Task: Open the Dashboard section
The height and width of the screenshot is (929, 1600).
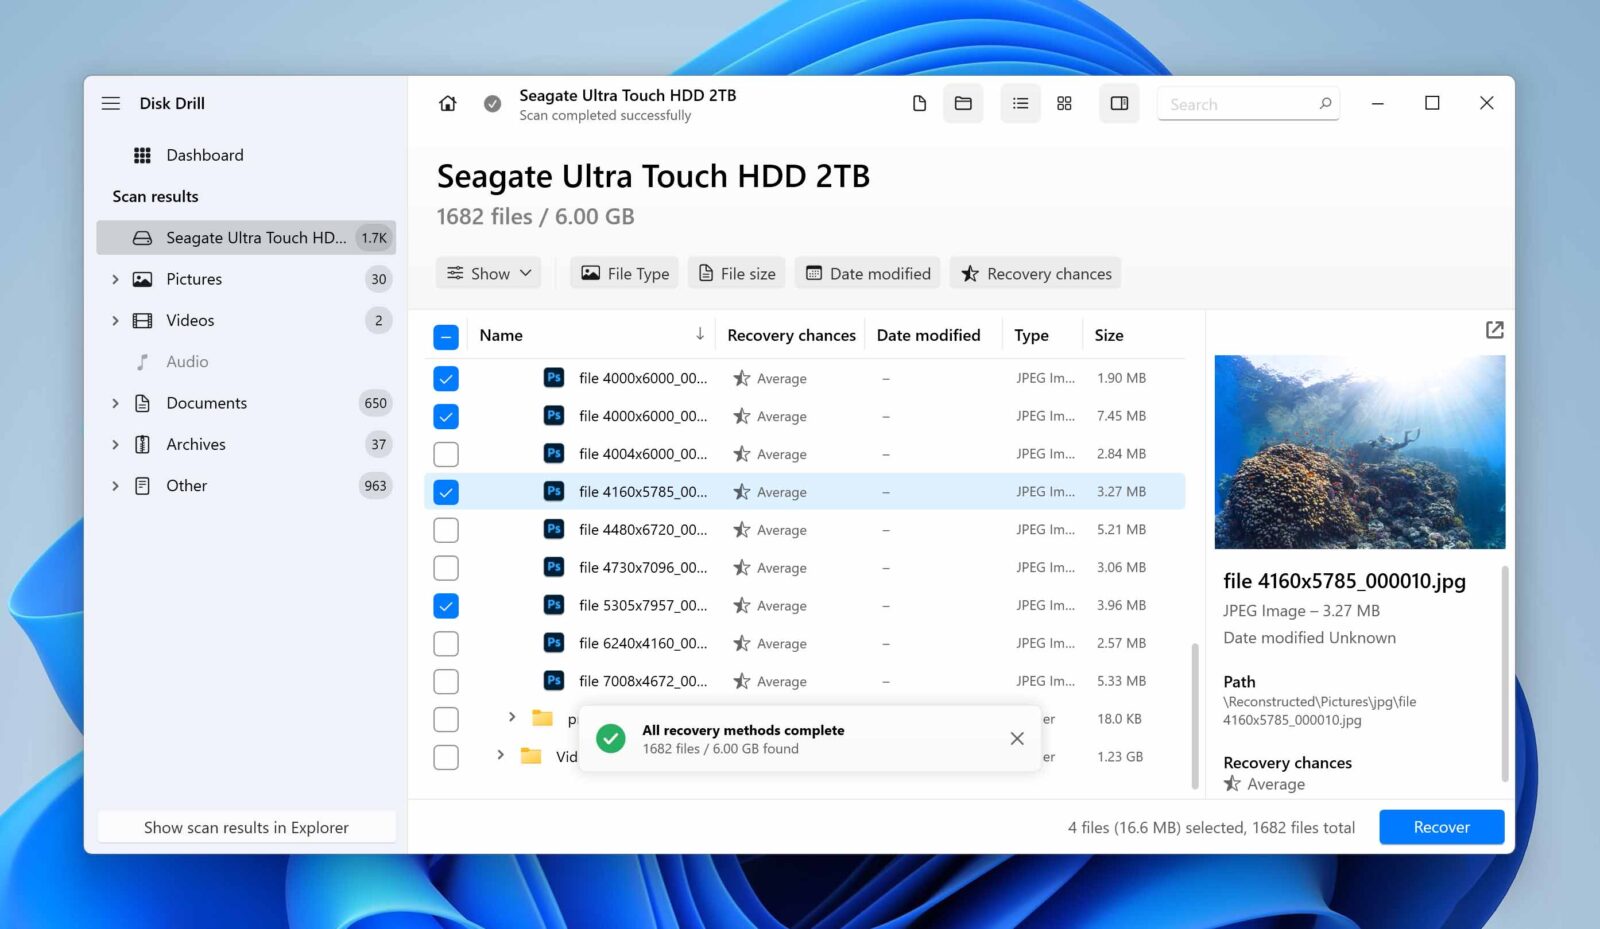Action: coord(204,154)
